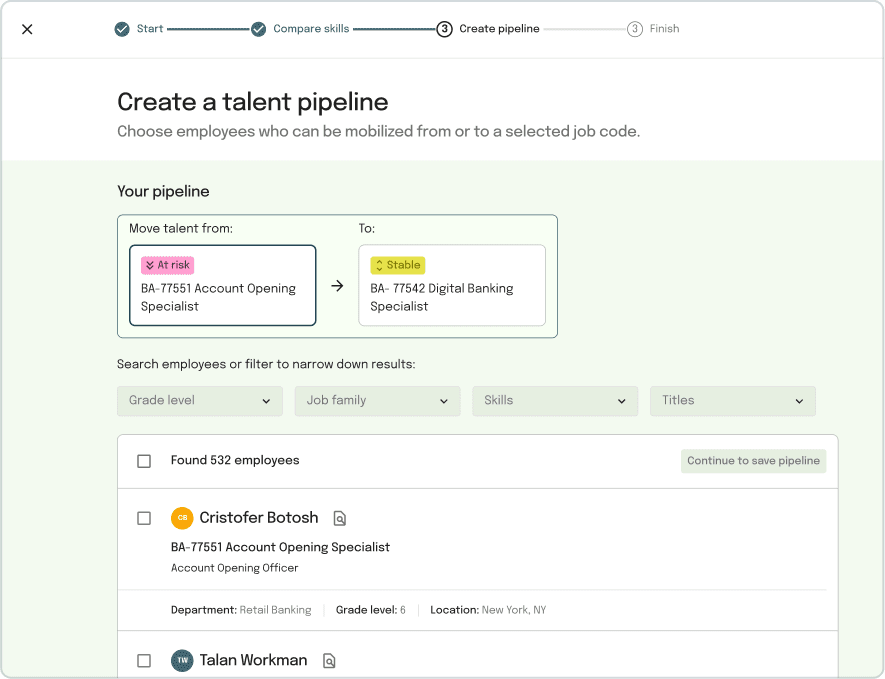Open the Job family filter dropdown

click(x=378, y=401)
